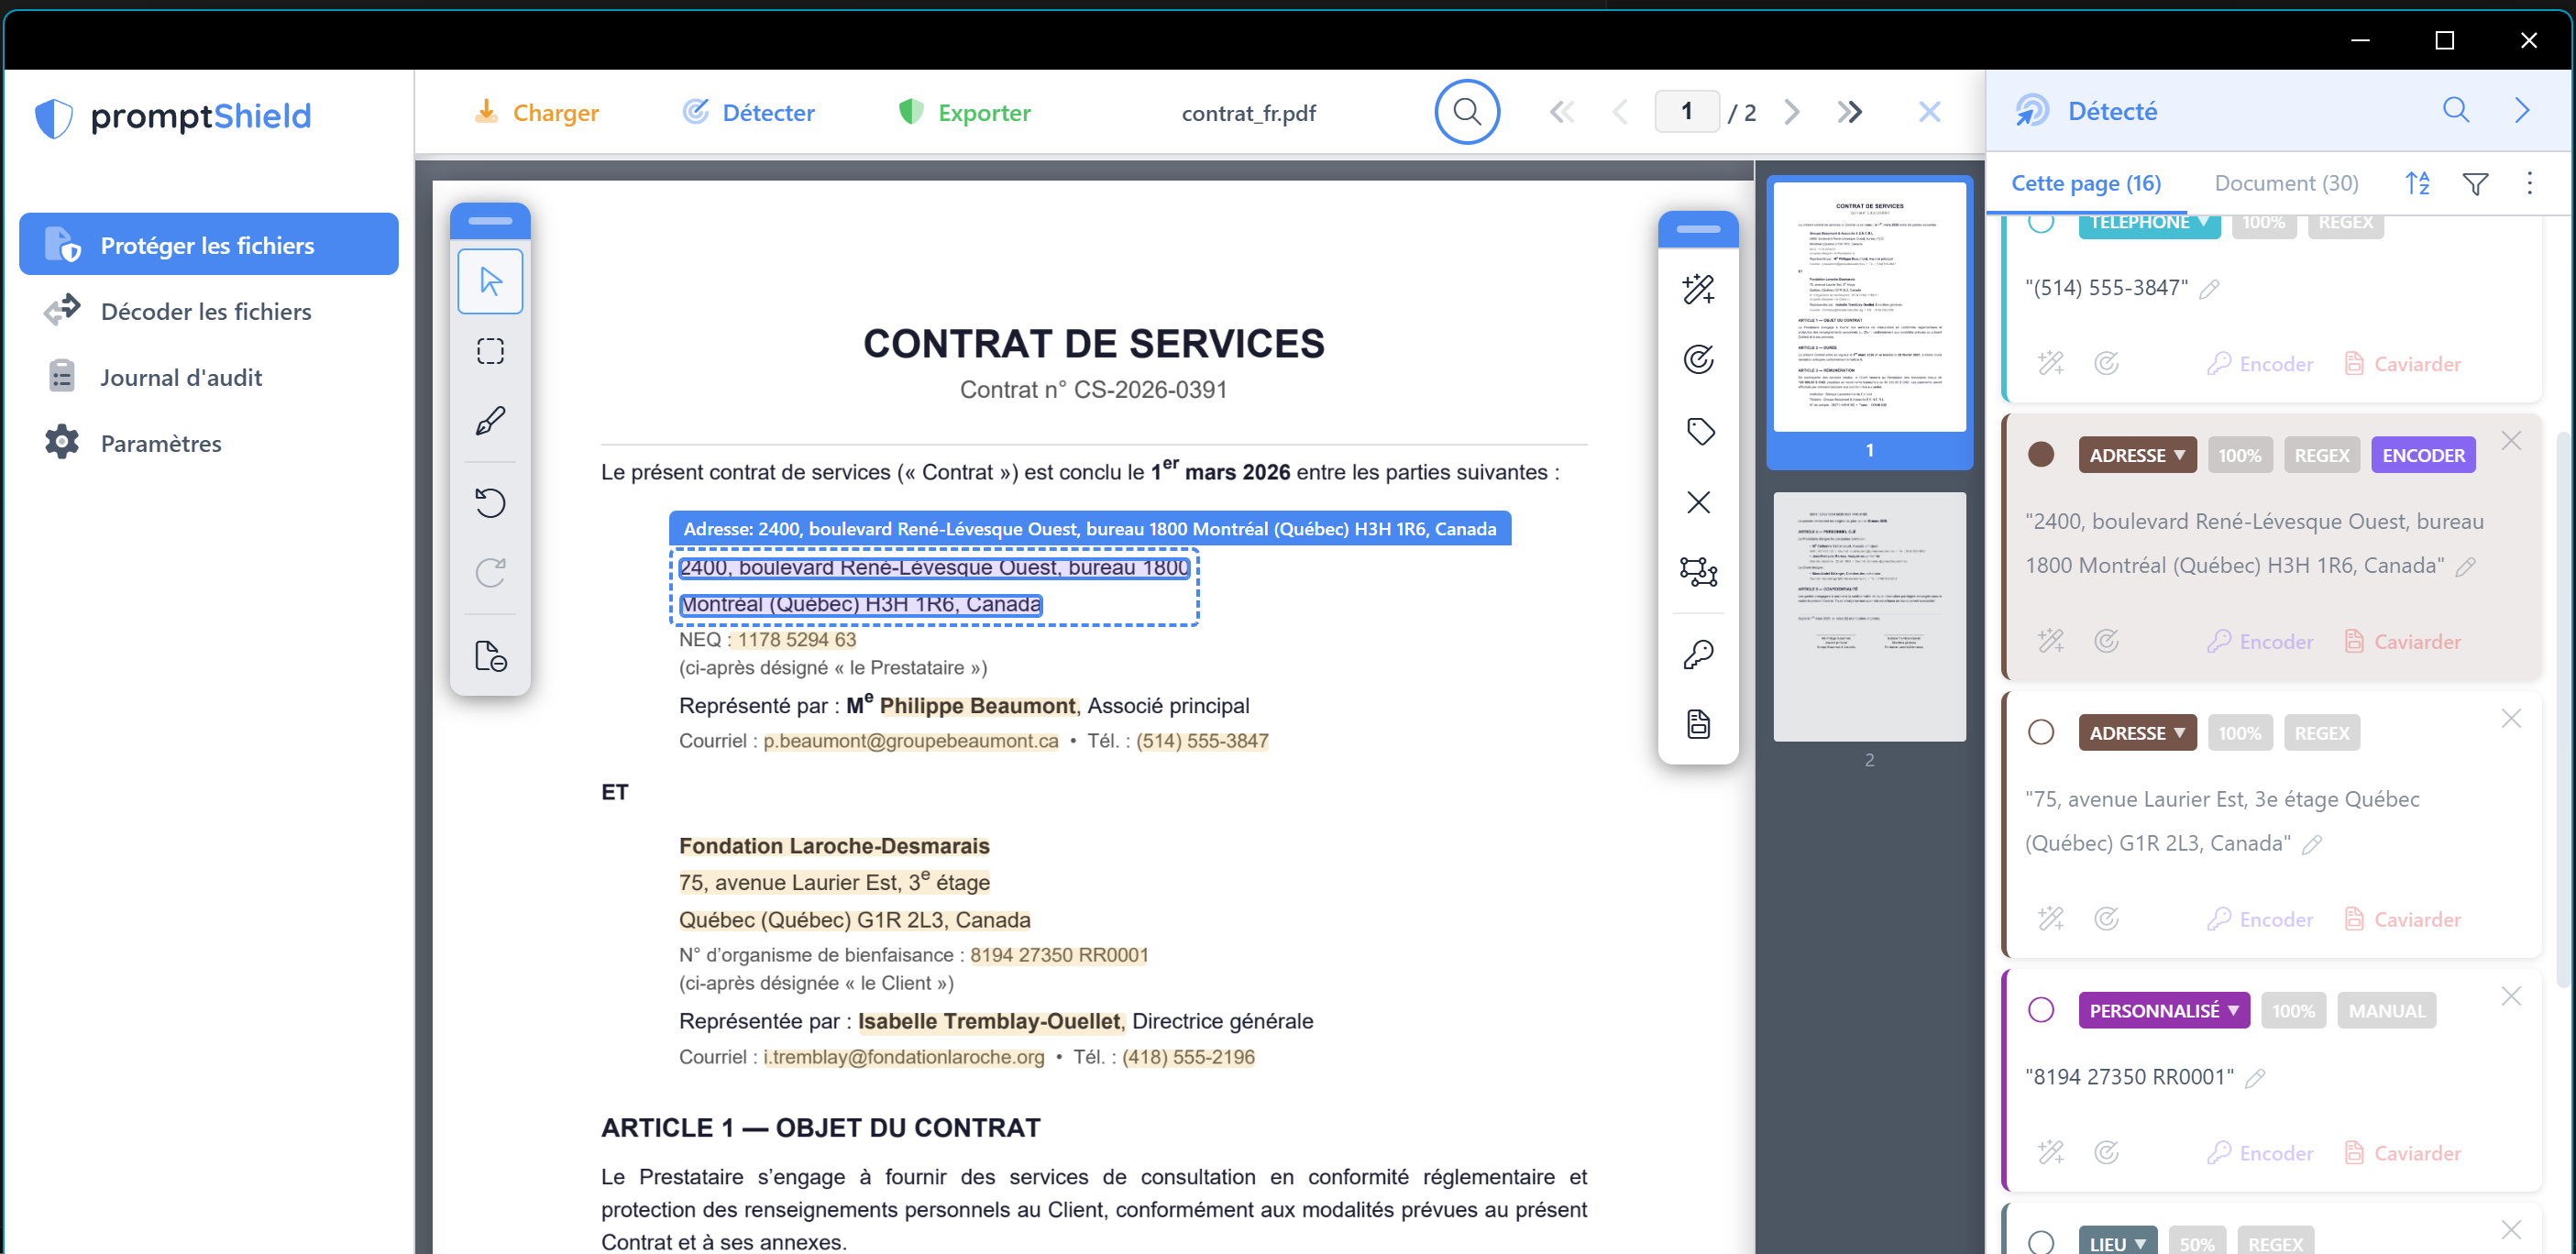Open Journal d'audit from the sidebar
The image size is (2576, 1254).
pyautogui.click(x=181, y=377)
